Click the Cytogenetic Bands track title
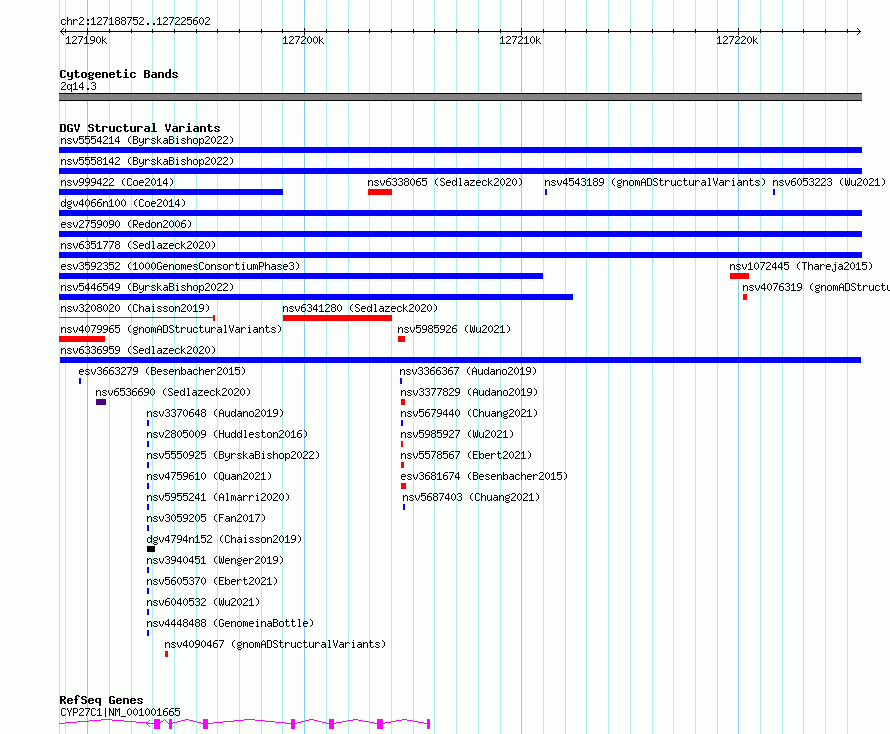 [119, 74]
